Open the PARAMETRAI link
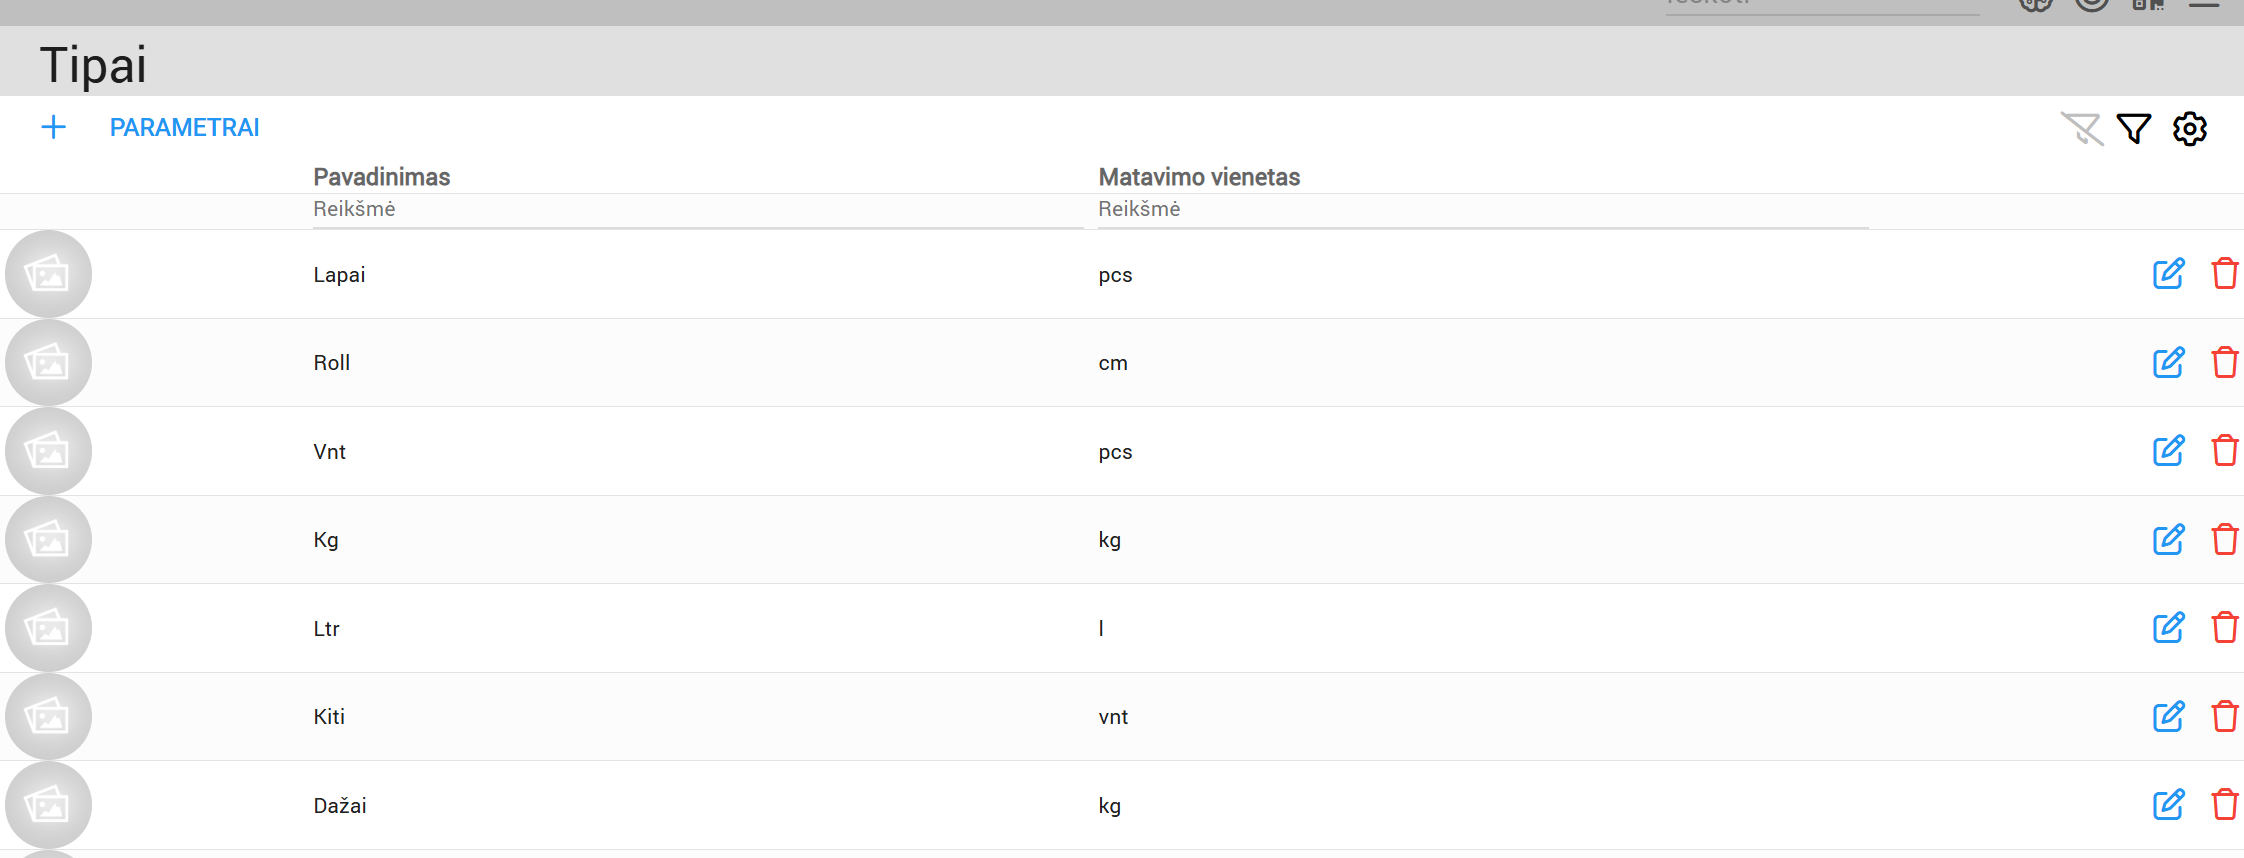The height and width of the screenshot is (858, 2244). point(184,127)
